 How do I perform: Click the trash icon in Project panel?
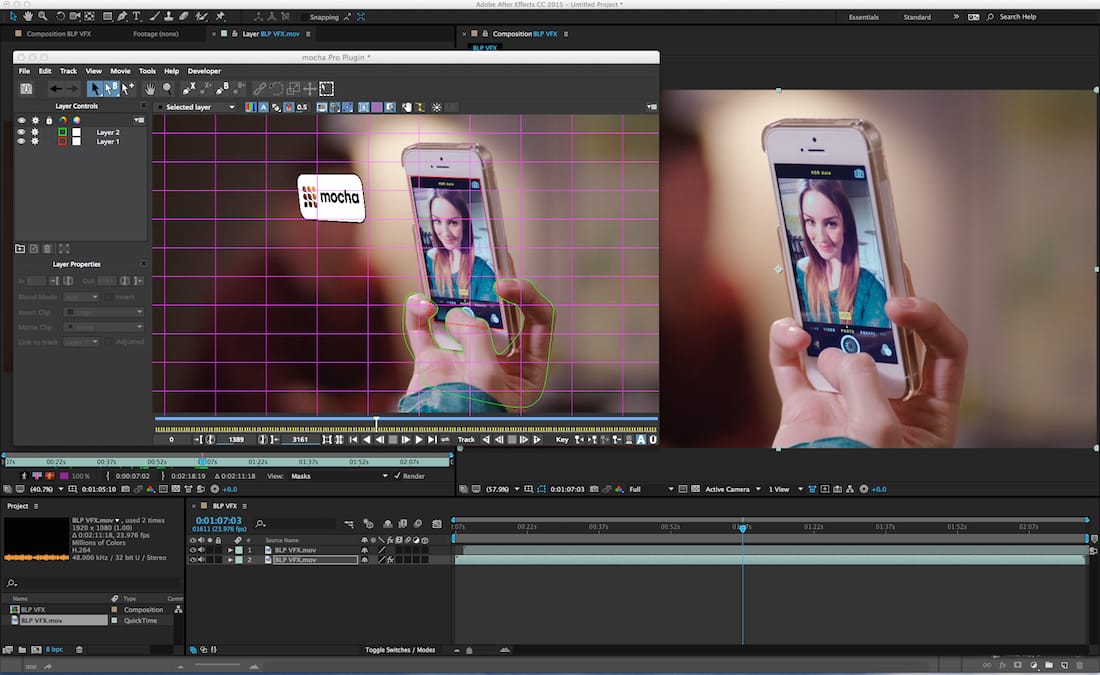[x=79, y=650]
